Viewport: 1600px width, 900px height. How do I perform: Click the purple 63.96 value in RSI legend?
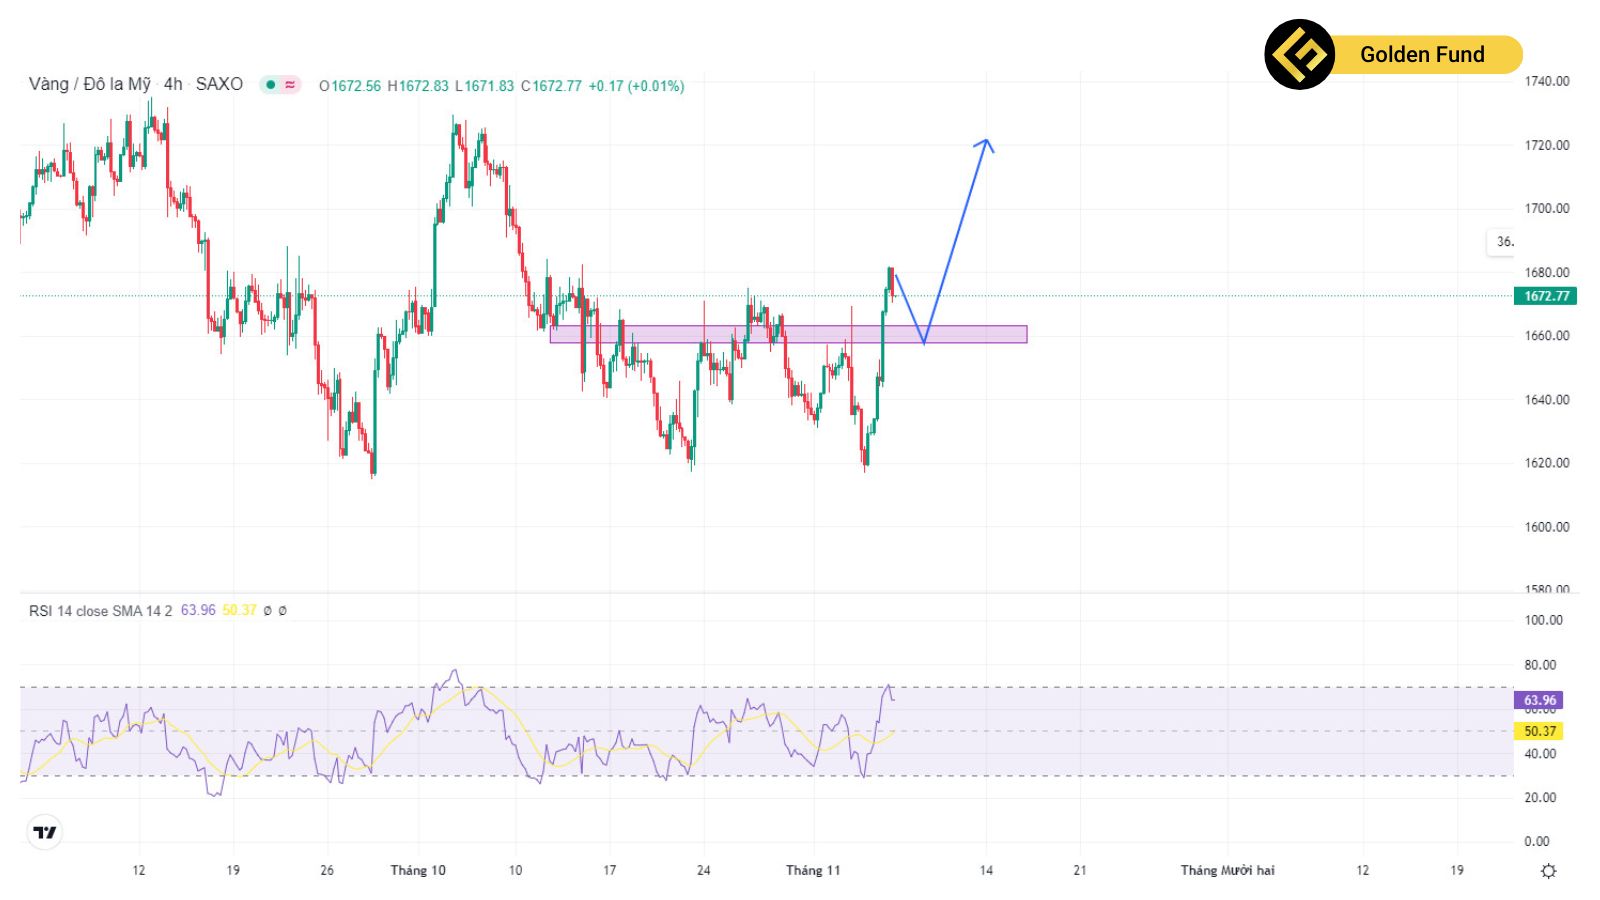[x=198, y=610]
